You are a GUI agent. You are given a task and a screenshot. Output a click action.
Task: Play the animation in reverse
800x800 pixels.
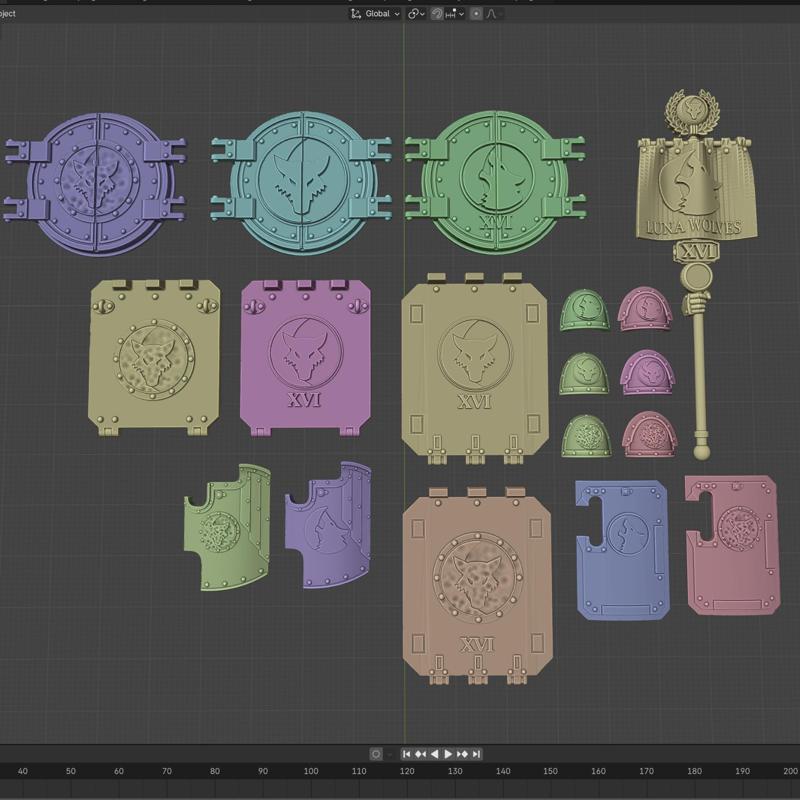435,754
